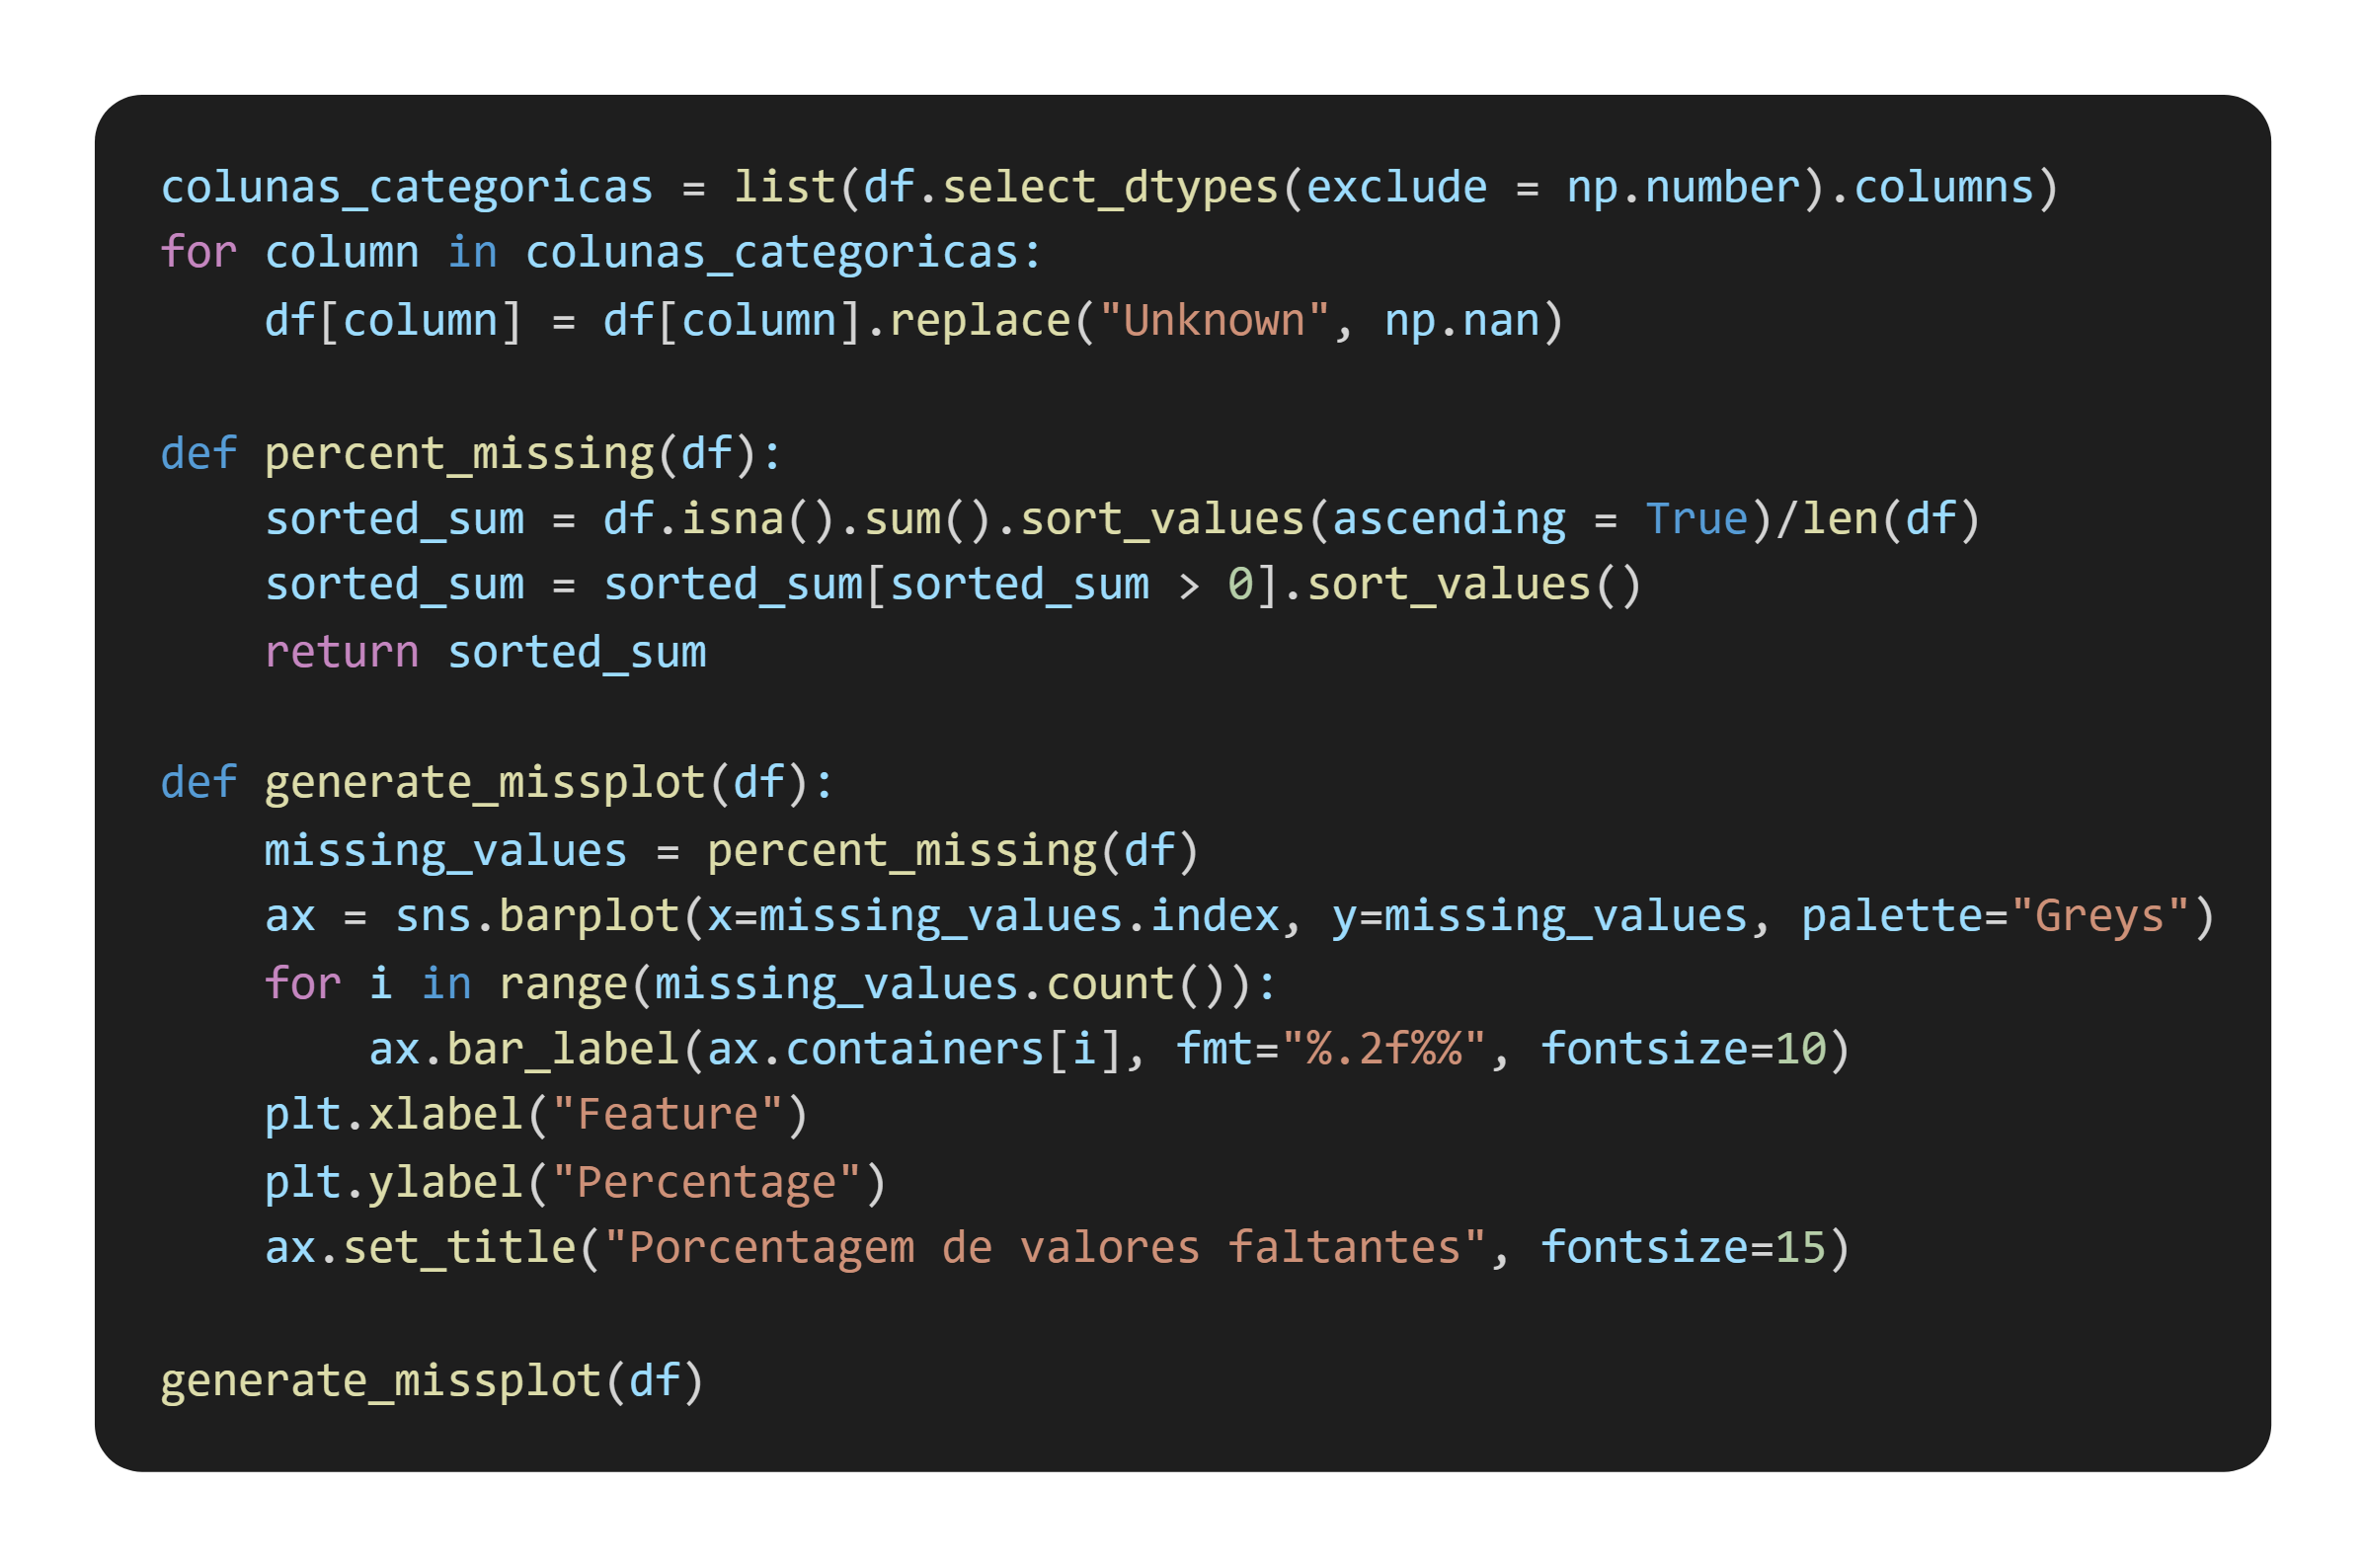This screenshot has width=2366, height=1568.
Task: Click the "Greys" palette string
Action: (2100, 916)
